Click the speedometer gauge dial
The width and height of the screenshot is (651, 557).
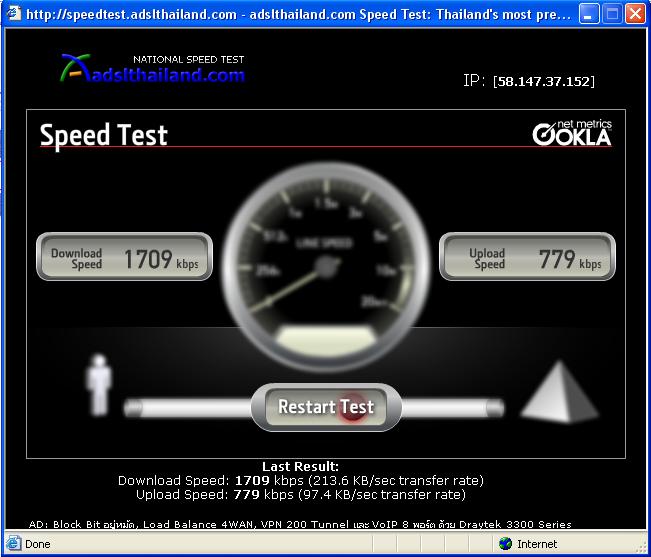tap(326, 266)
